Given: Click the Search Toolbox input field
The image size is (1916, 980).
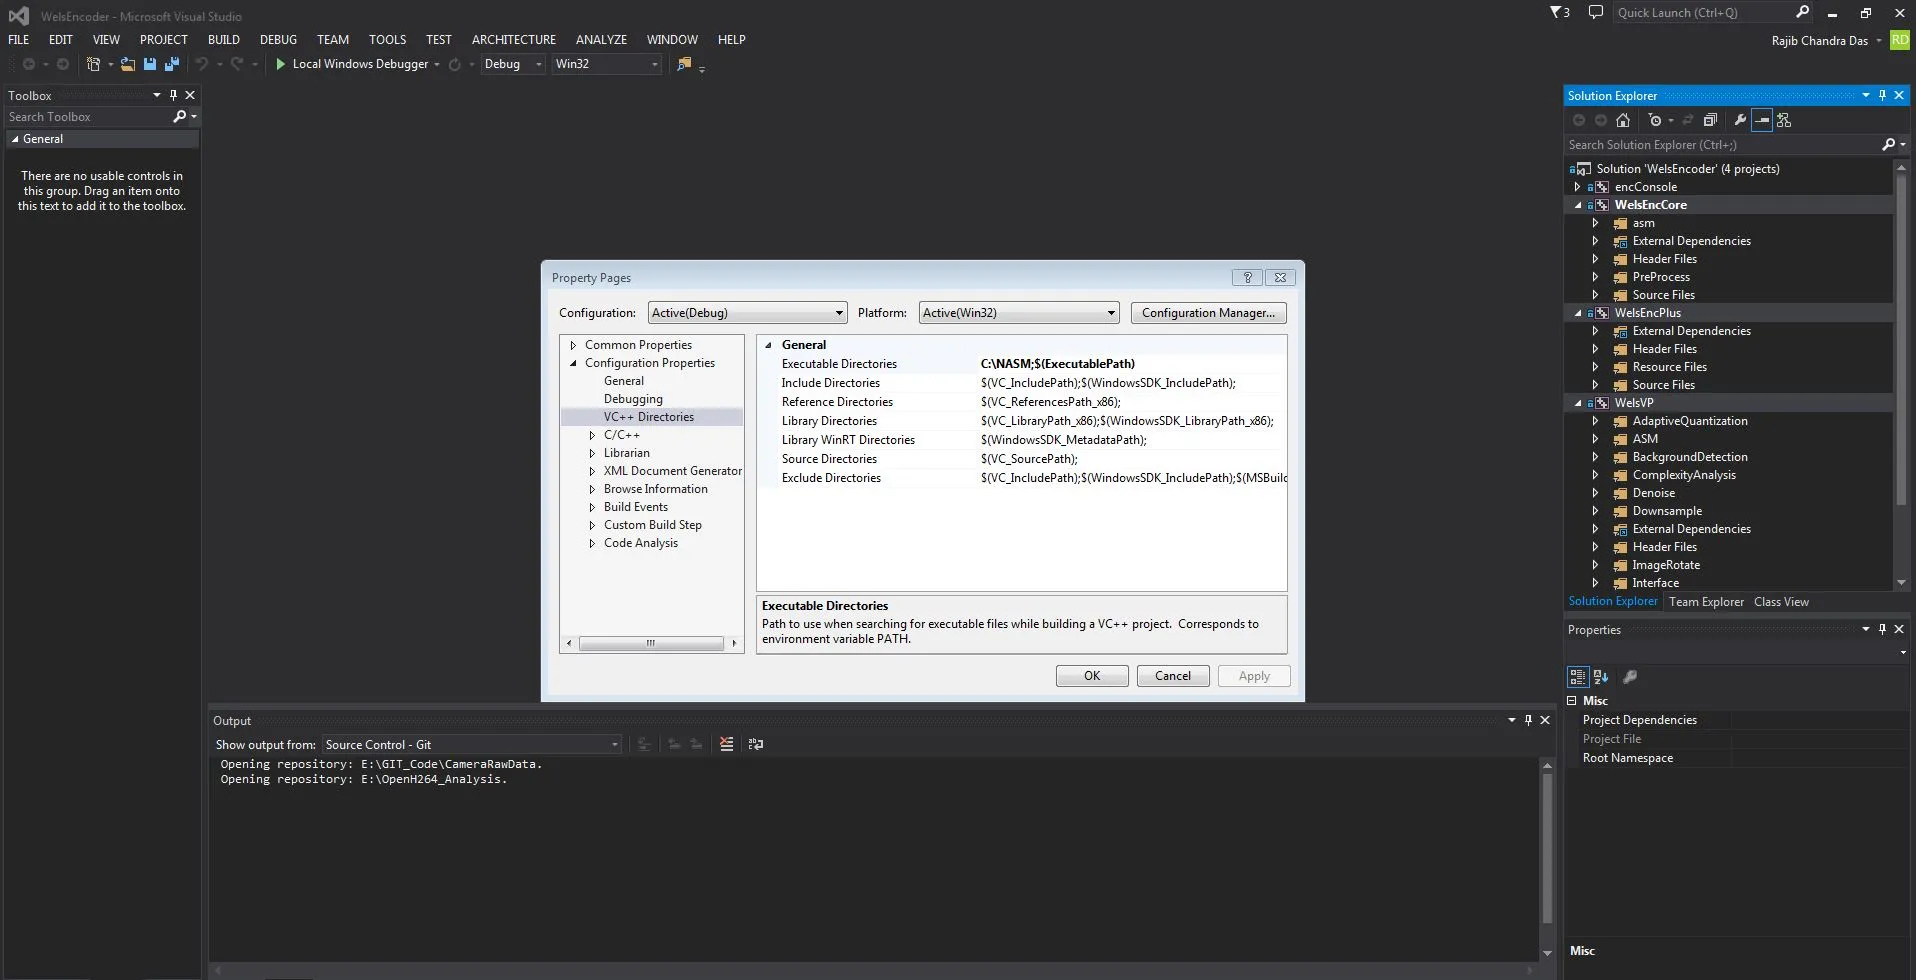Looking at the screenshot, I should click(x=88, y=117).
